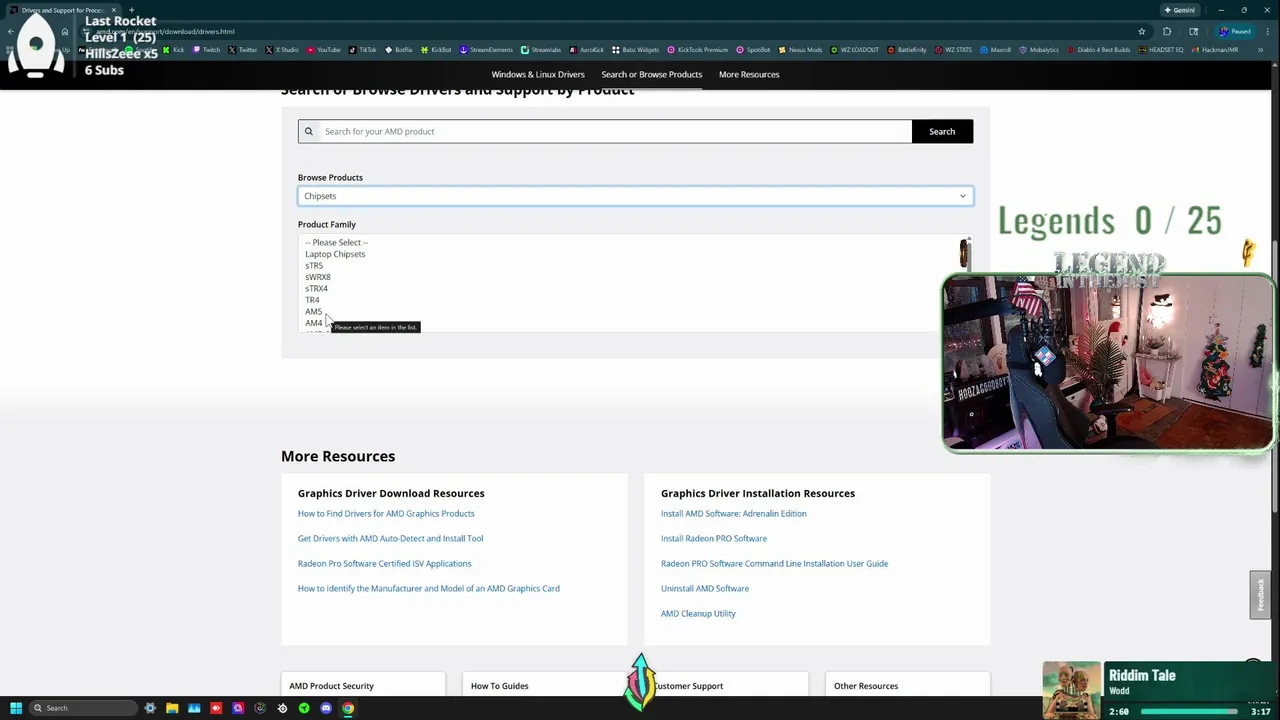Screen dimensions: 1280x720
Task: Open the Twitter bookmark
Action: pos(242,50)
